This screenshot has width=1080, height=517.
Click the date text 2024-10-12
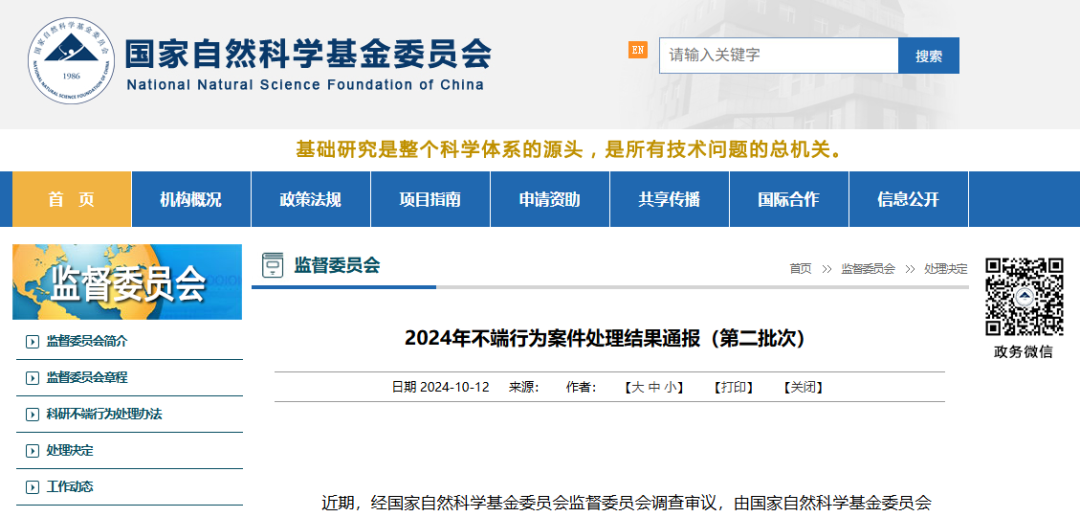(455, 387)
